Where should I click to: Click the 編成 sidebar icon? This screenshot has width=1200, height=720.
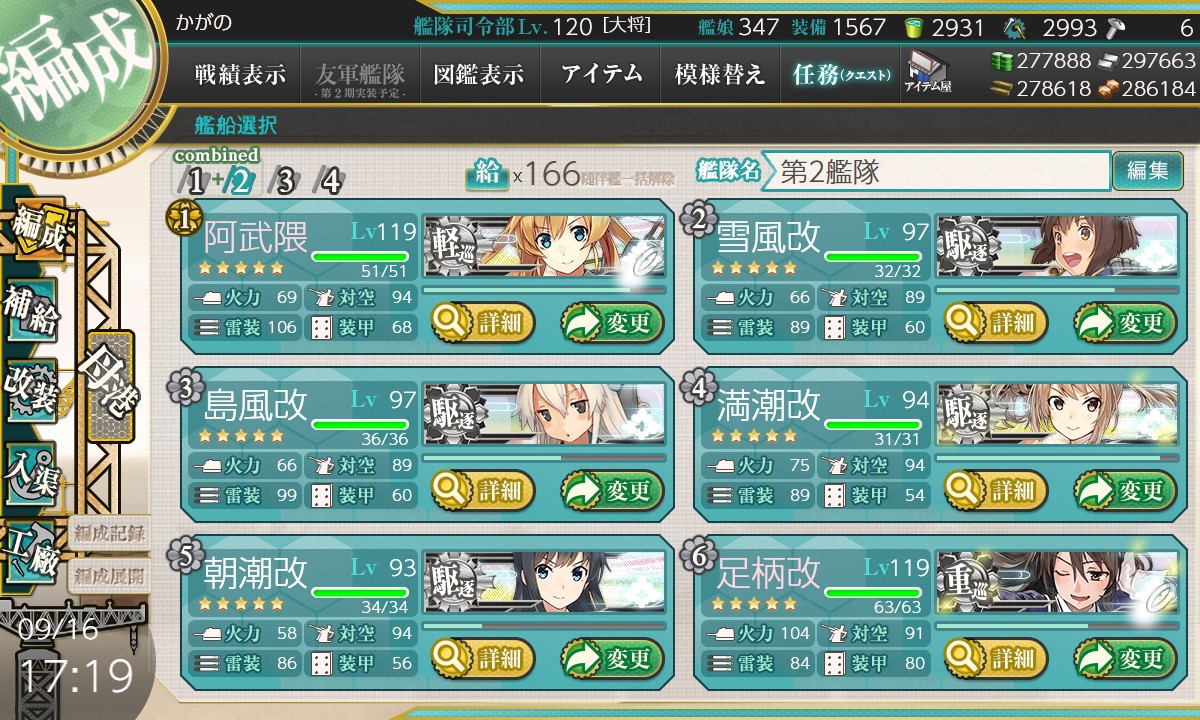pos(35,230)
